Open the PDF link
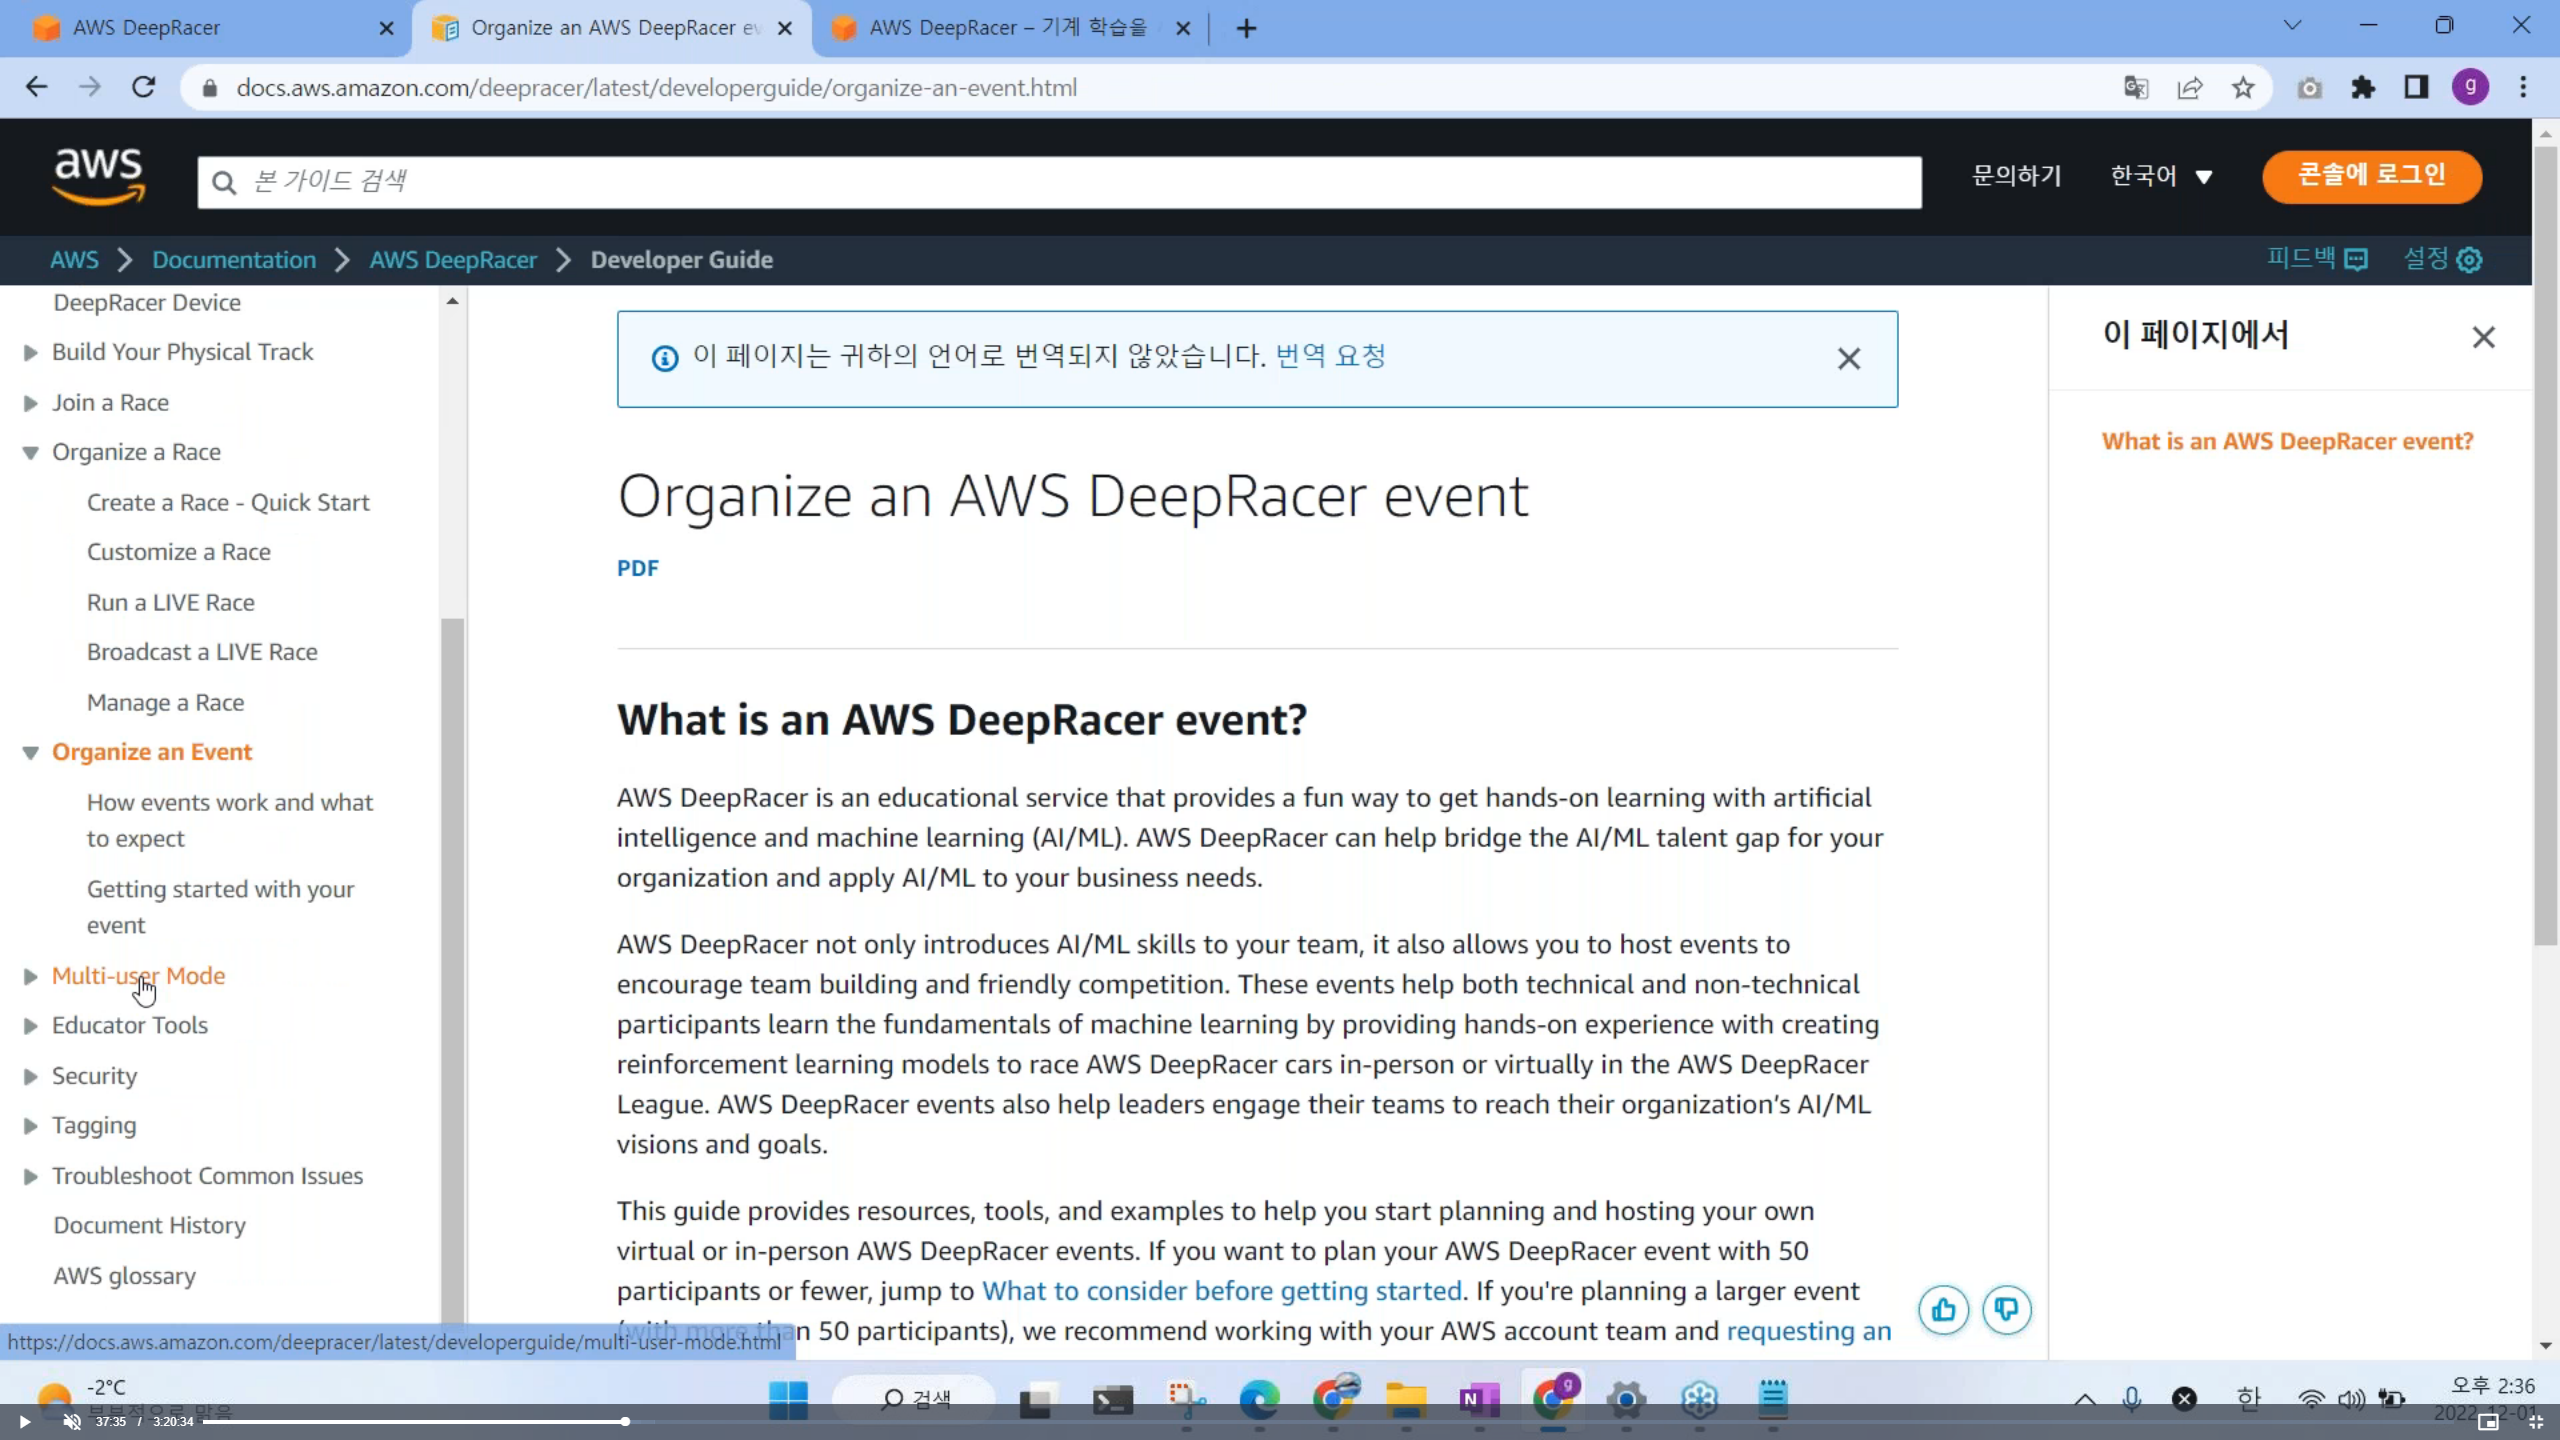The image size is (2560, 1440). 637,568
